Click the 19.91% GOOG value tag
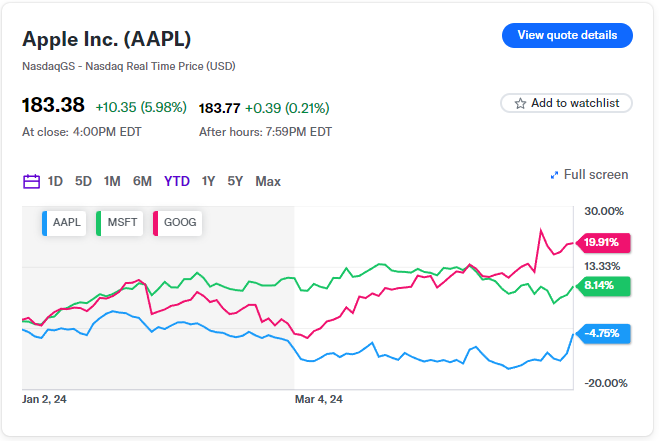This screenshot has width=659, height=441. click(603, 243)
